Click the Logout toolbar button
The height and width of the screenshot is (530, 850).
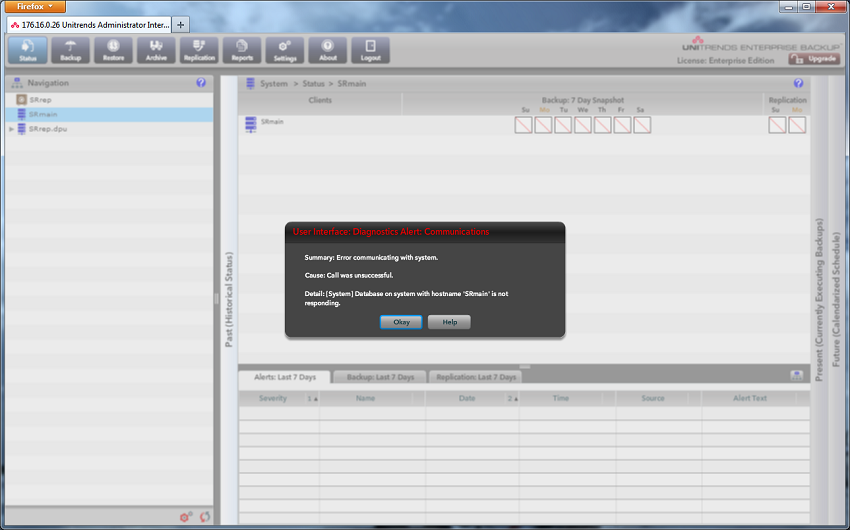point(370,50)
